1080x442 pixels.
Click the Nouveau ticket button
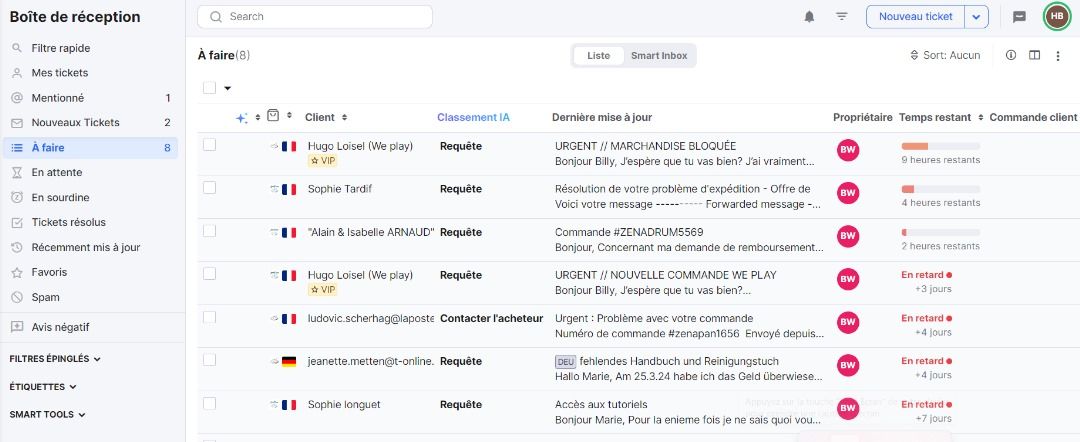915,17
